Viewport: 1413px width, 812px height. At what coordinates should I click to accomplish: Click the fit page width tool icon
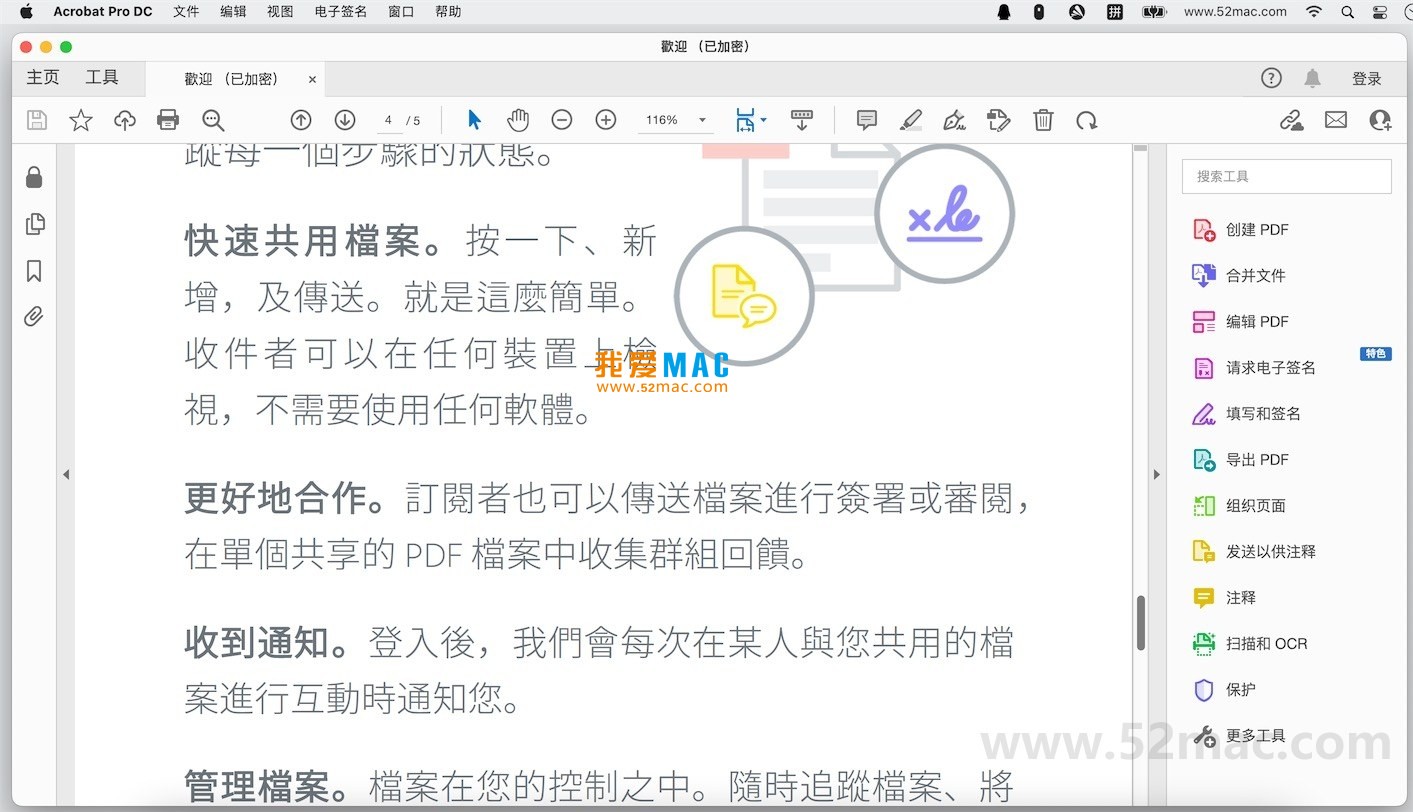click(746, 120)
